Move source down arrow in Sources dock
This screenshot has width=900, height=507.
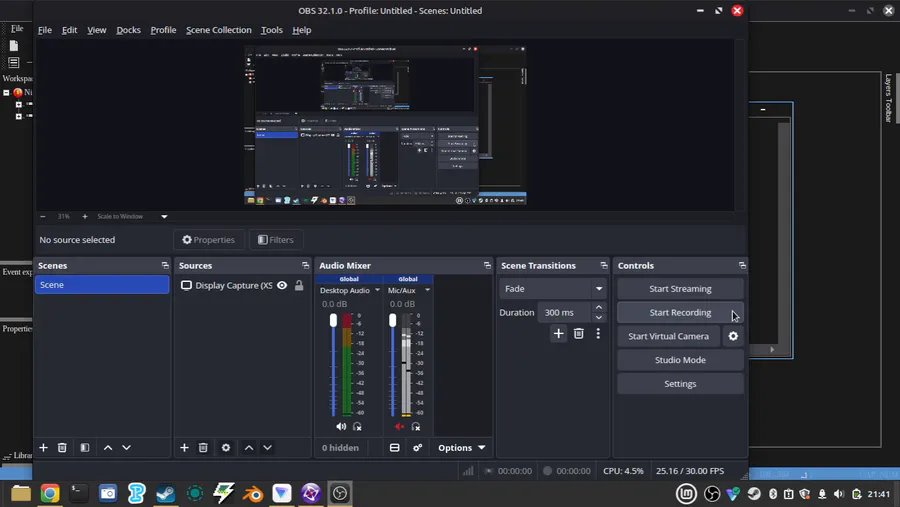(x=267, y=447)
